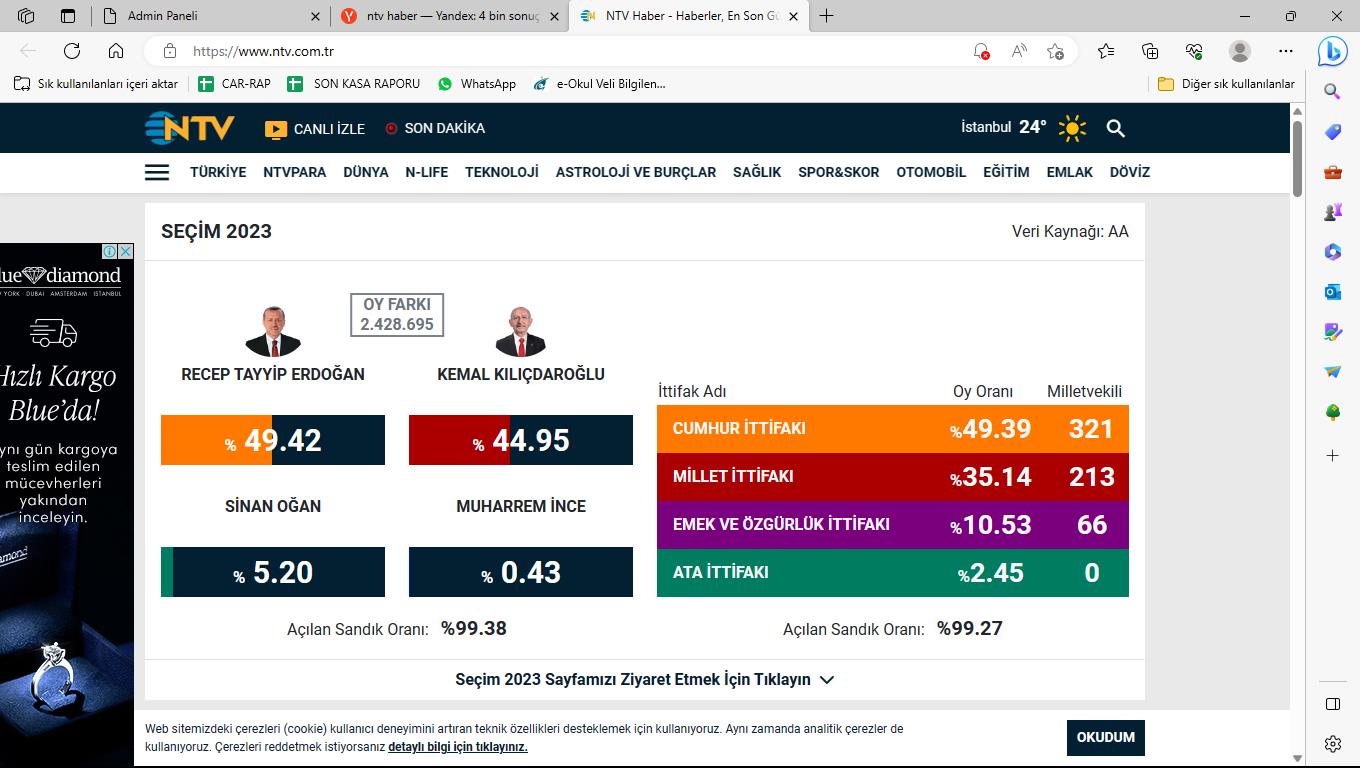Open TEKNOLOJİ menu section
The width and height of the screenshot is (1360, 768).
click(x=501, y=172)
